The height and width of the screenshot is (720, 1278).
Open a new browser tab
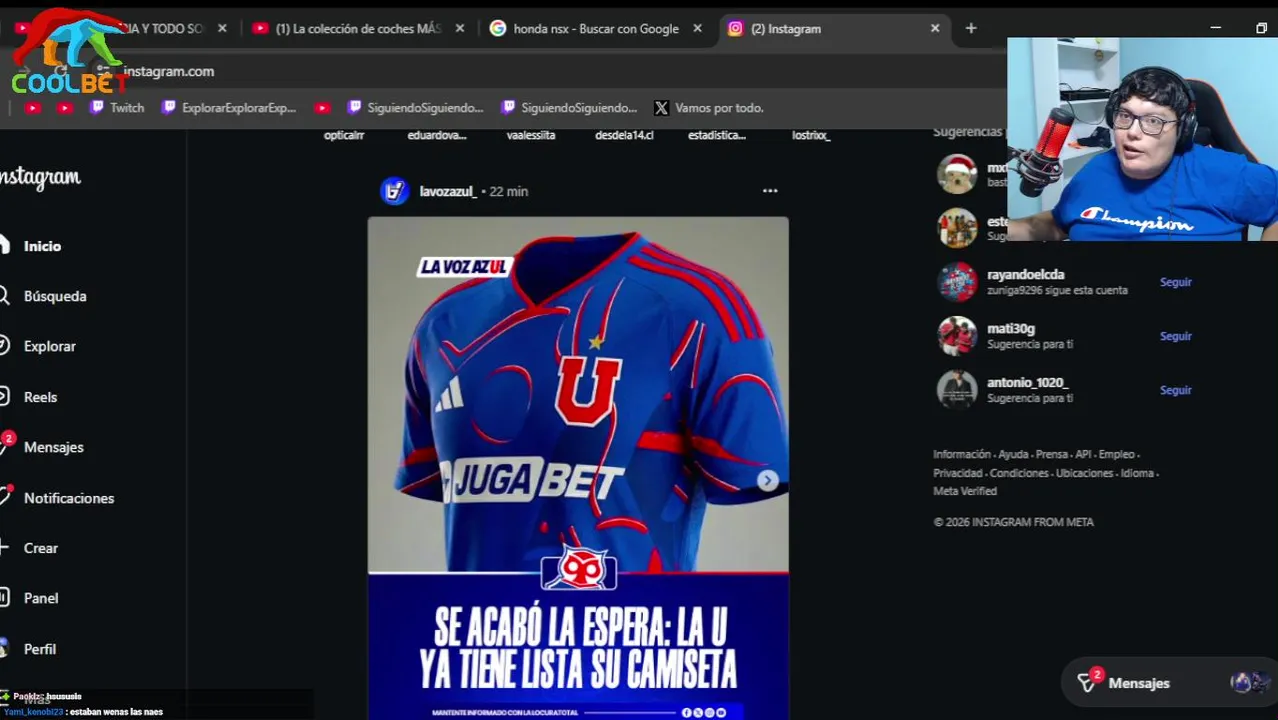click(x=971, y=29)
